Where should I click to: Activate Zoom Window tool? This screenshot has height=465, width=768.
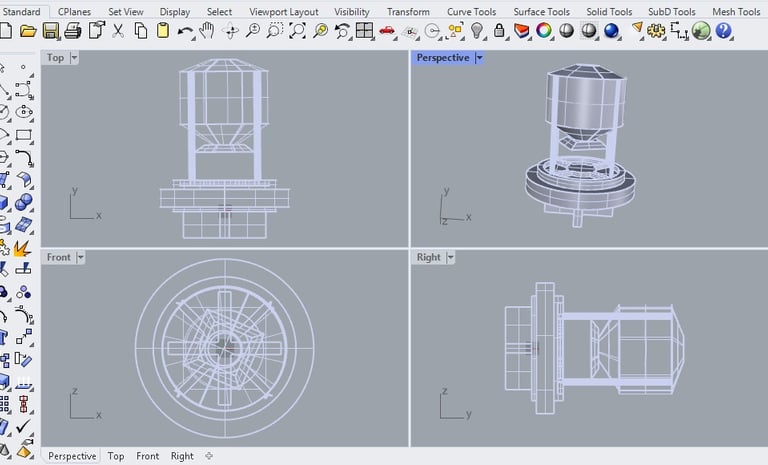[275, 31]
